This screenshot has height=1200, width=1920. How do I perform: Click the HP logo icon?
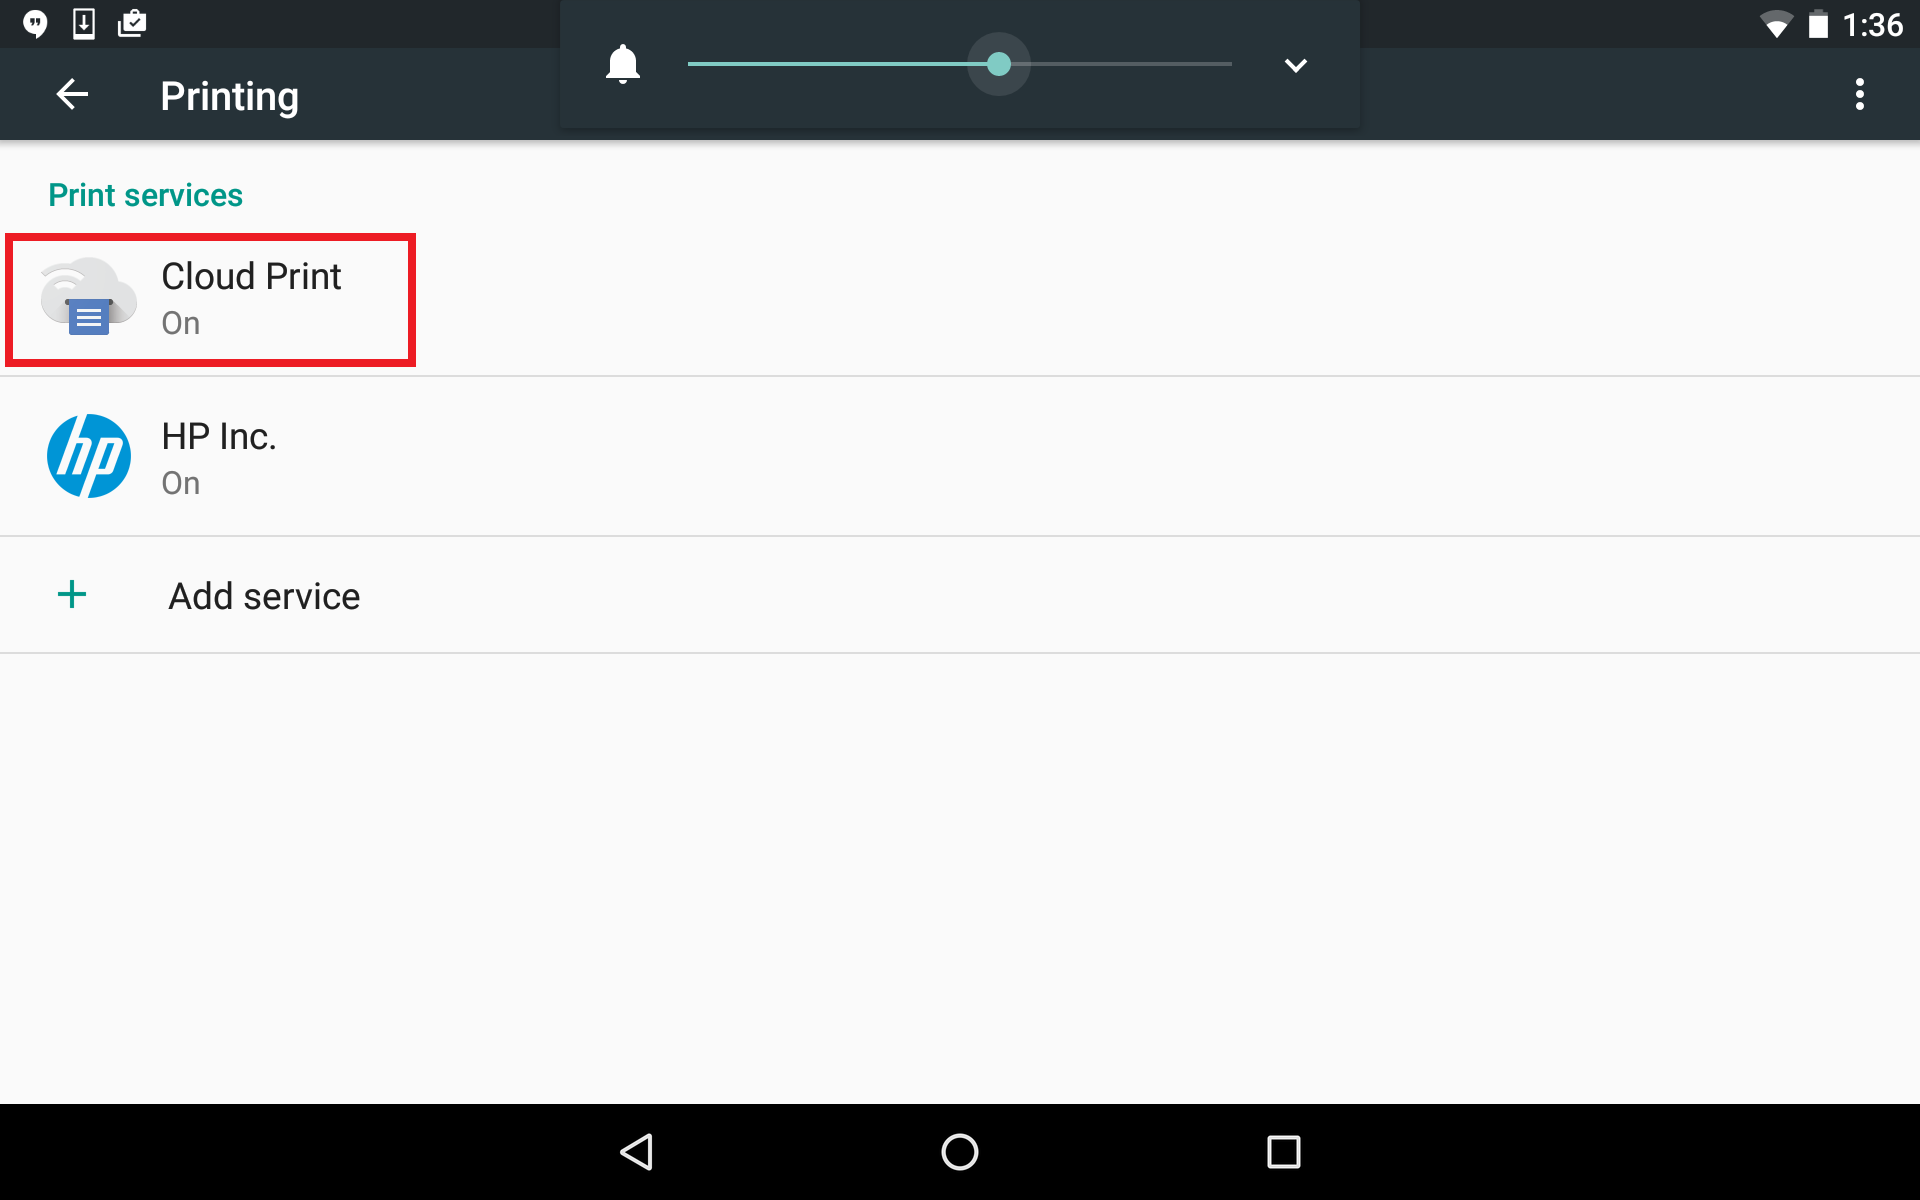pyautogui.click(x=89, y=456)
